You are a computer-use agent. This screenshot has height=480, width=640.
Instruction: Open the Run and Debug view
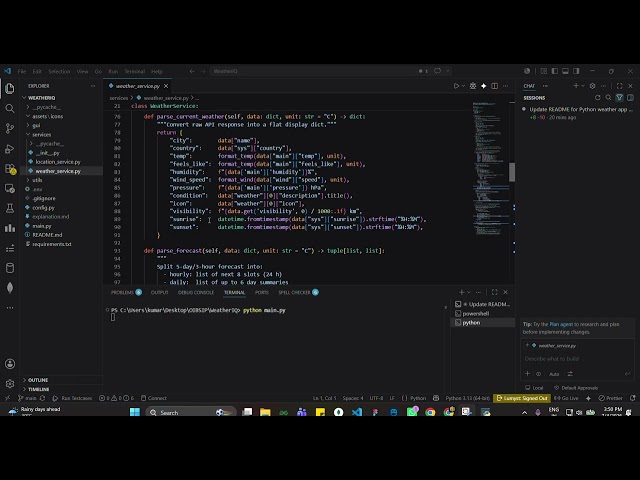[x=10, y=149]
